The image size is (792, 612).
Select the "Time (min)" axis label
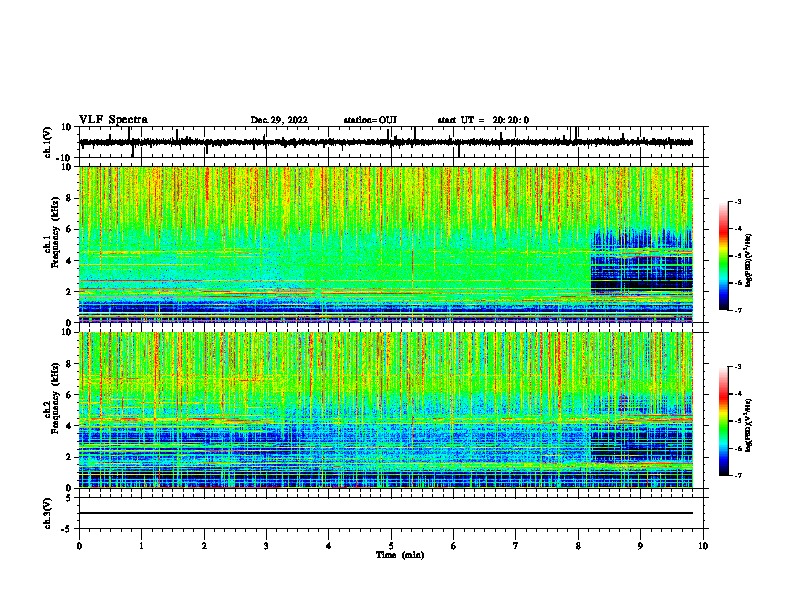point(400,555)
